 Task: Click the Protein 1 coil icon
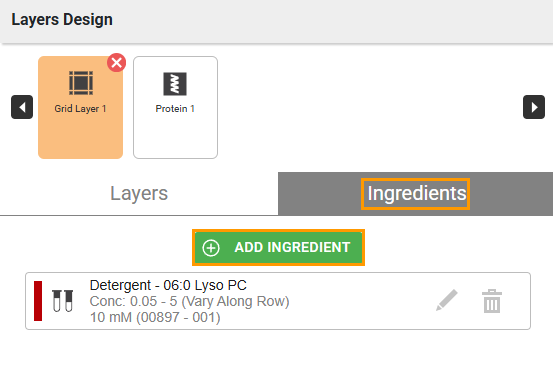175,84
